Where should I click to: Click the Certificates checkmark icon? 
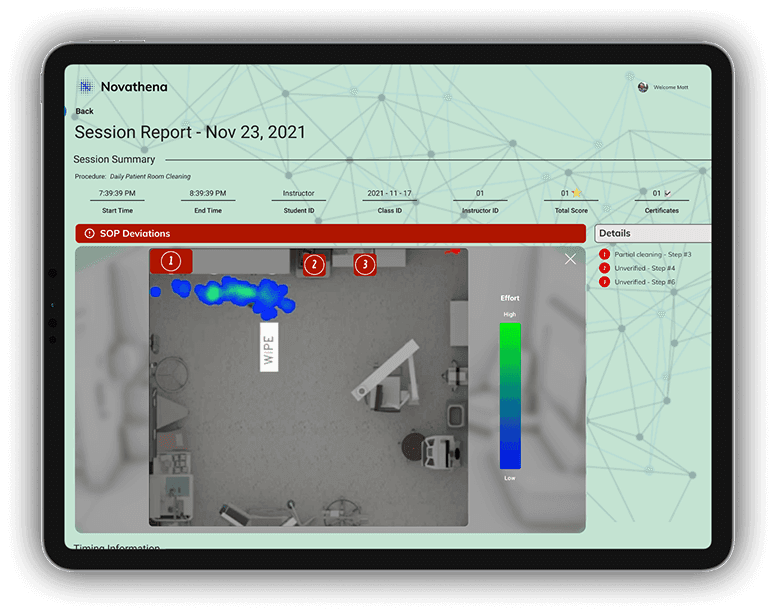pos(668,193)
